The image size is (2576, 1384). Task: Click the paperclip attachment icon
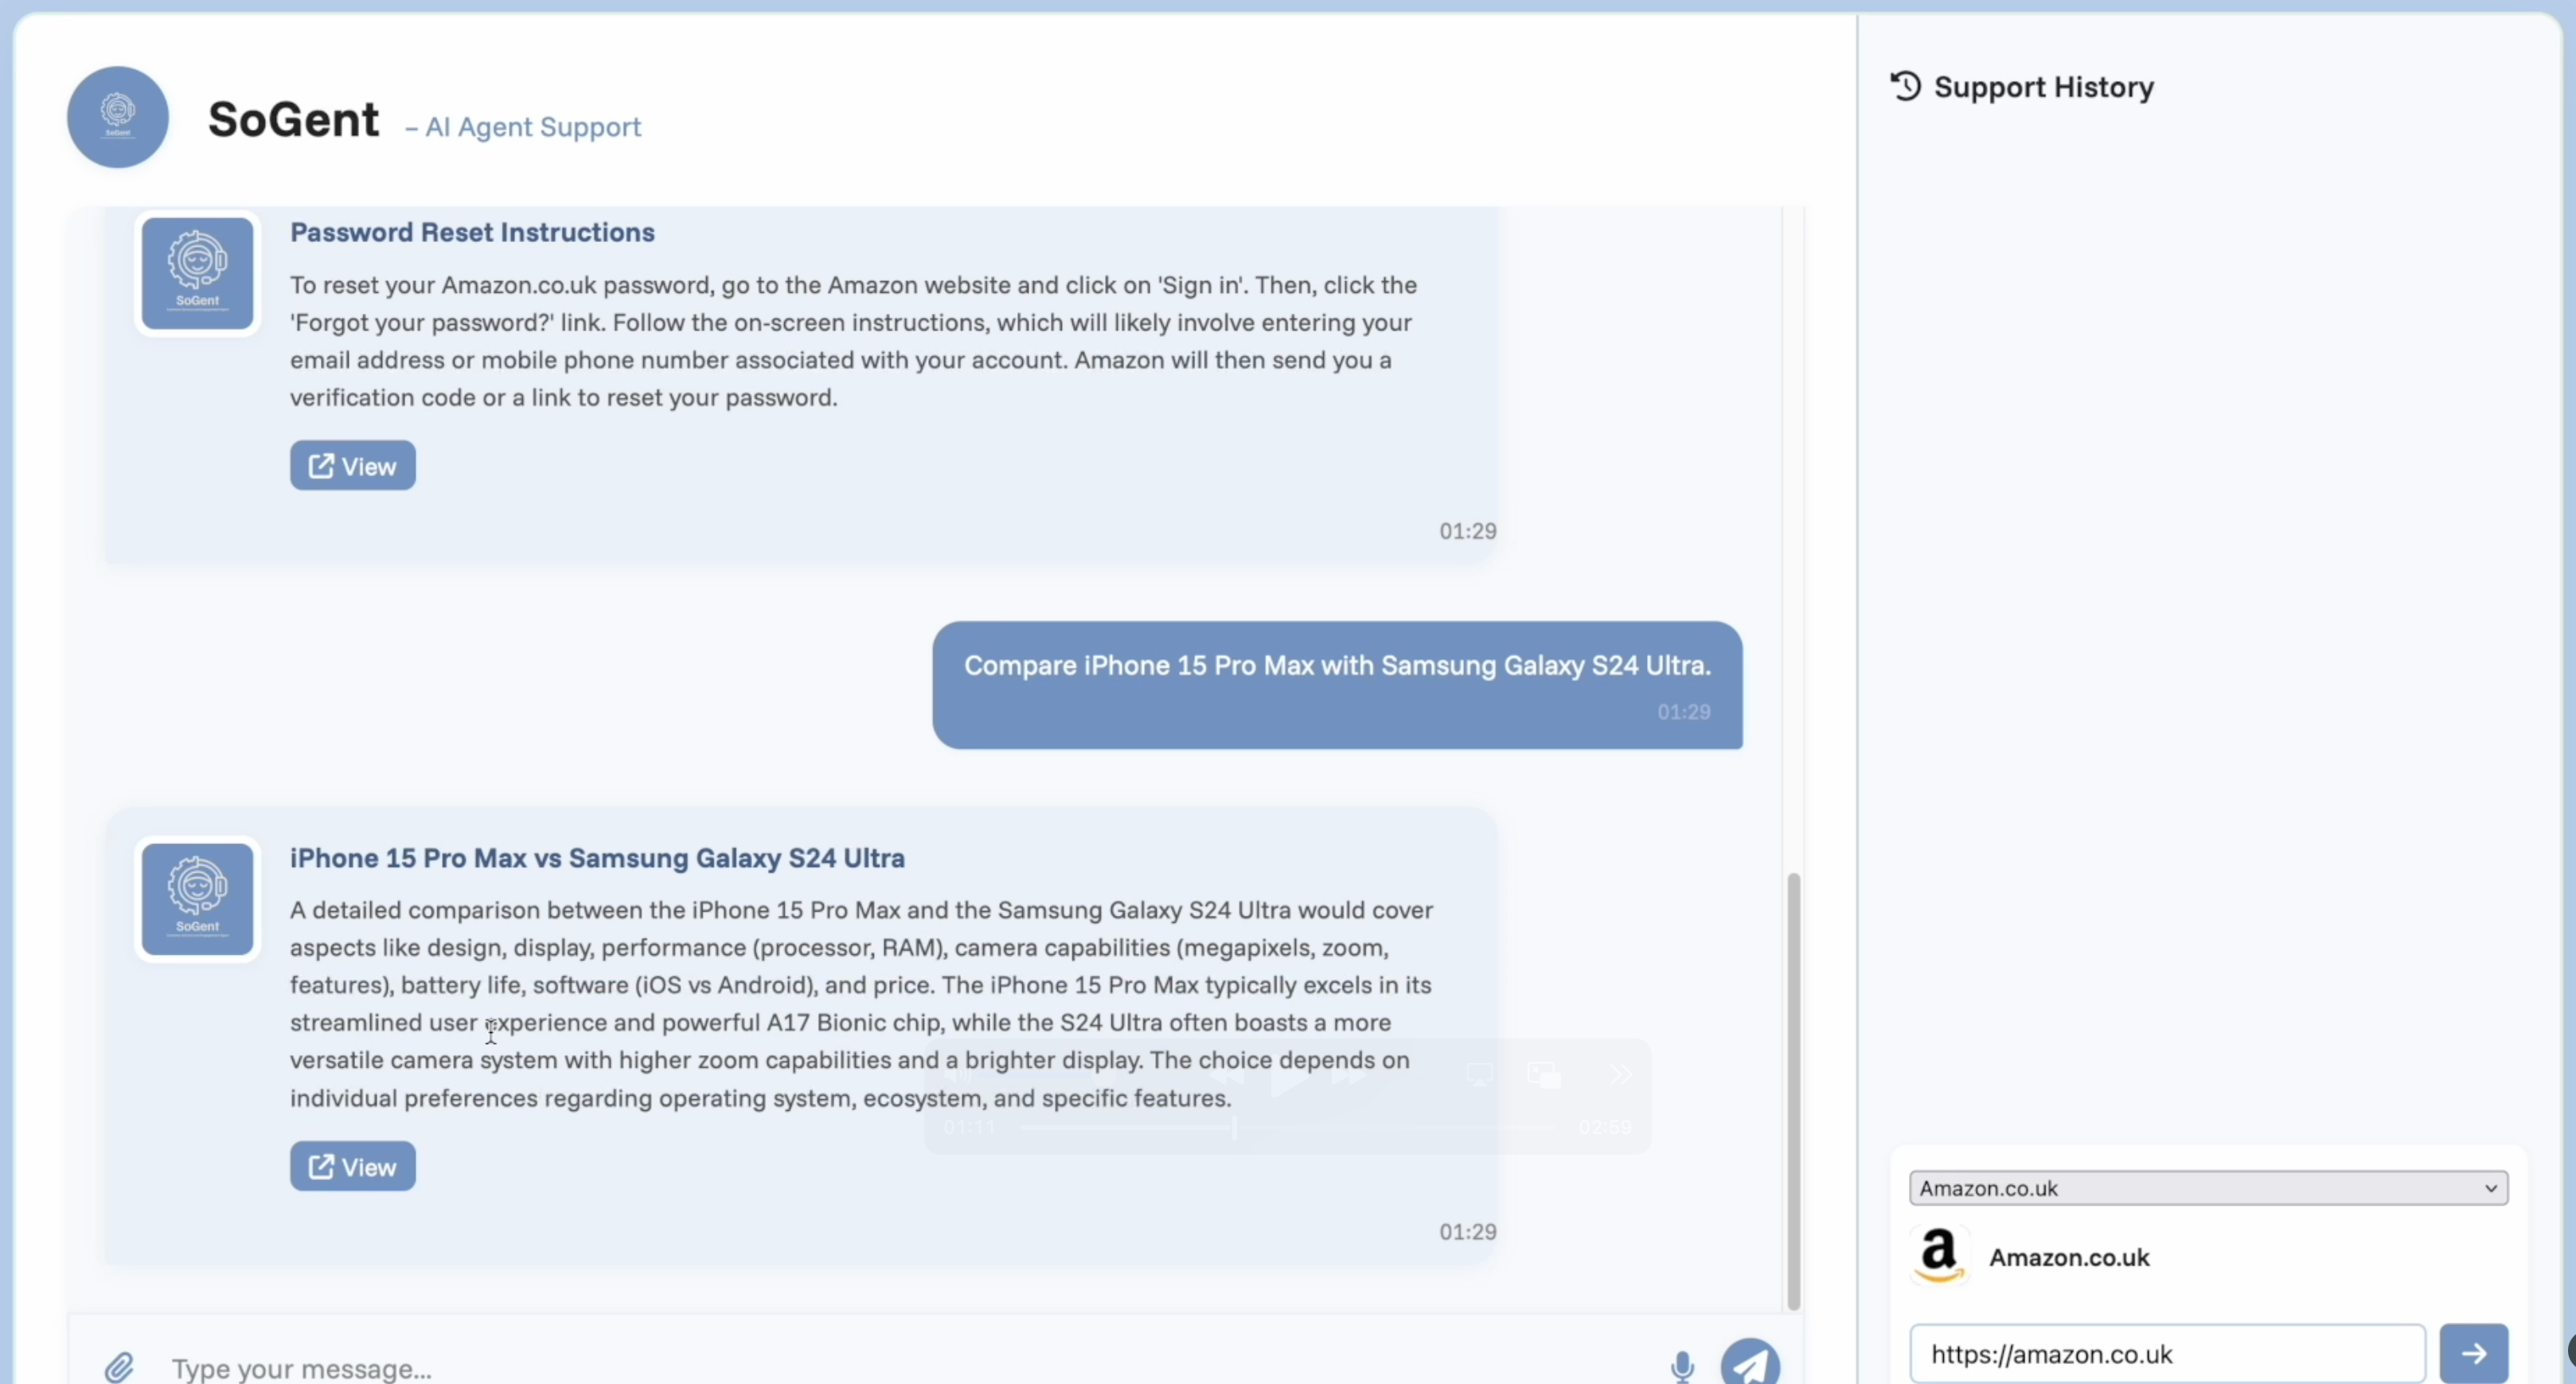click(119, 1366)
